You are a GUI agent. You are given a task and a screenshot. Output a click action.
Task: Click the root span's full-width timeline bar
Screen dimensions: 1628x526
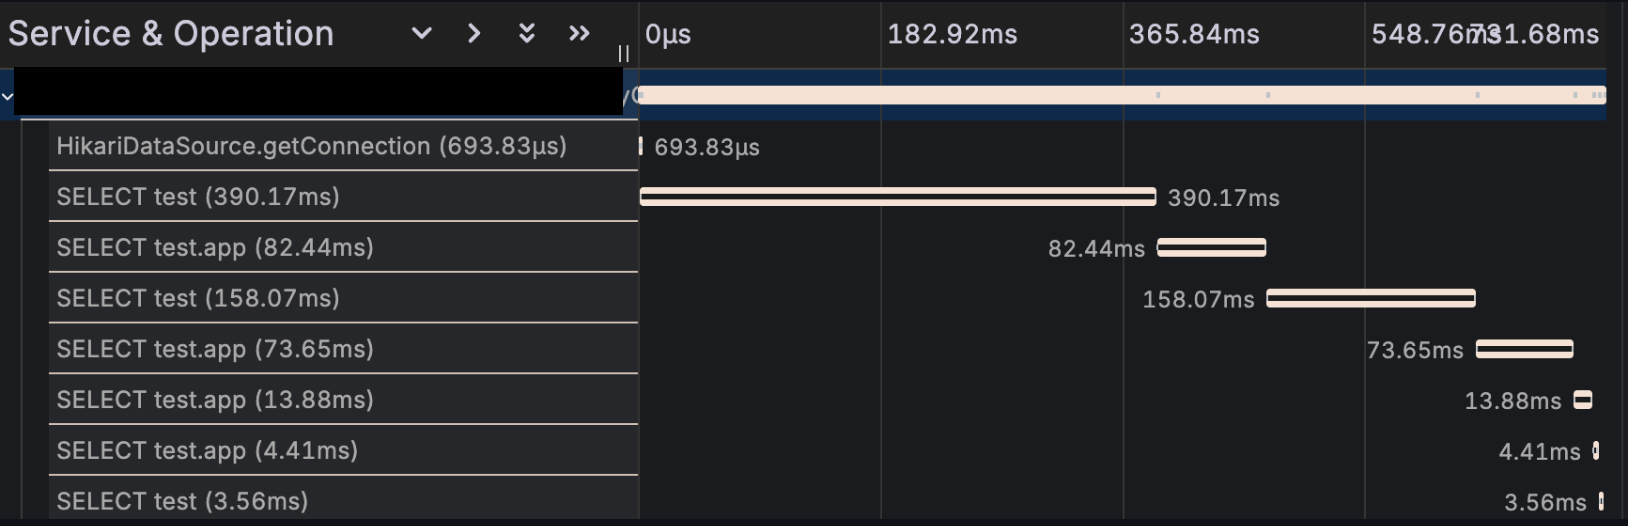tap(1120, 96)
